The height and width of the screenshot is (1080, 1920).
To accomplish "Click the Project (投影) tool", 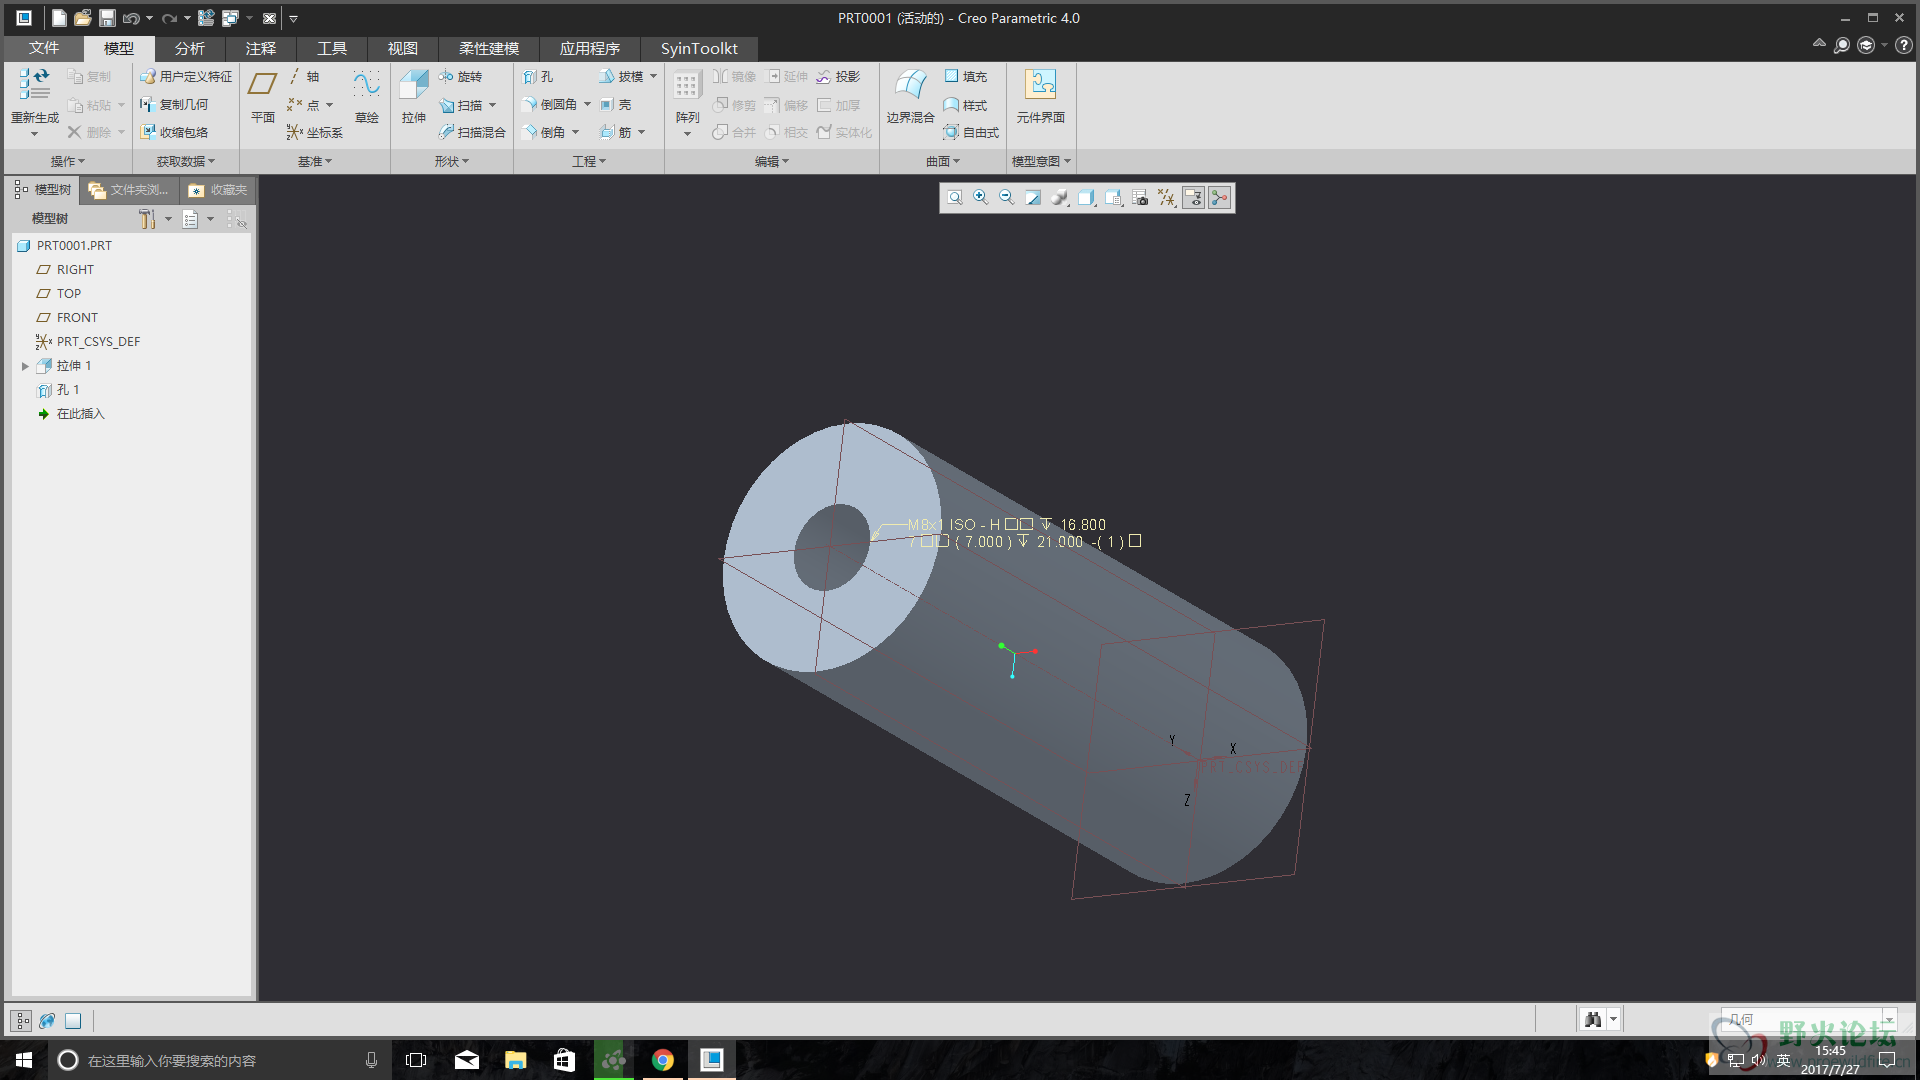I will (838, 76).
